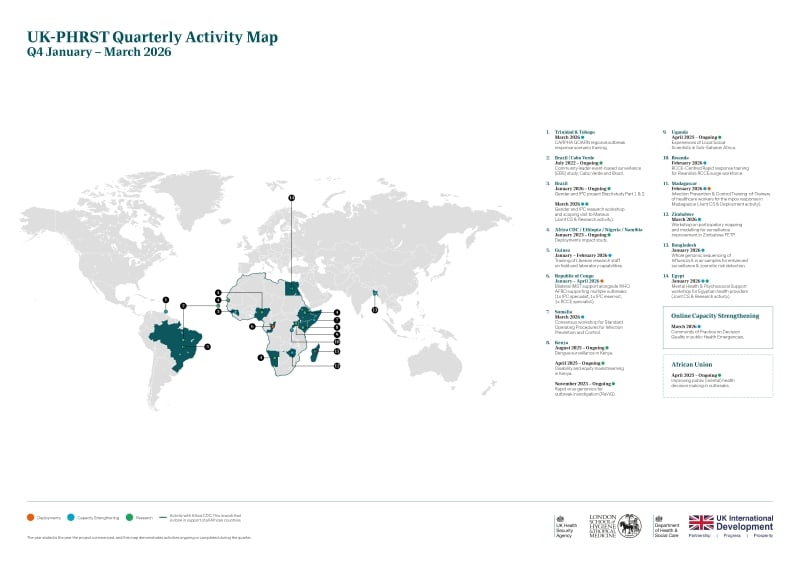The width and height of the screenshot is (800, 566).
Task: Click the blue Capacity Strengthening legend dot
Action: click(x=71, y=518)
